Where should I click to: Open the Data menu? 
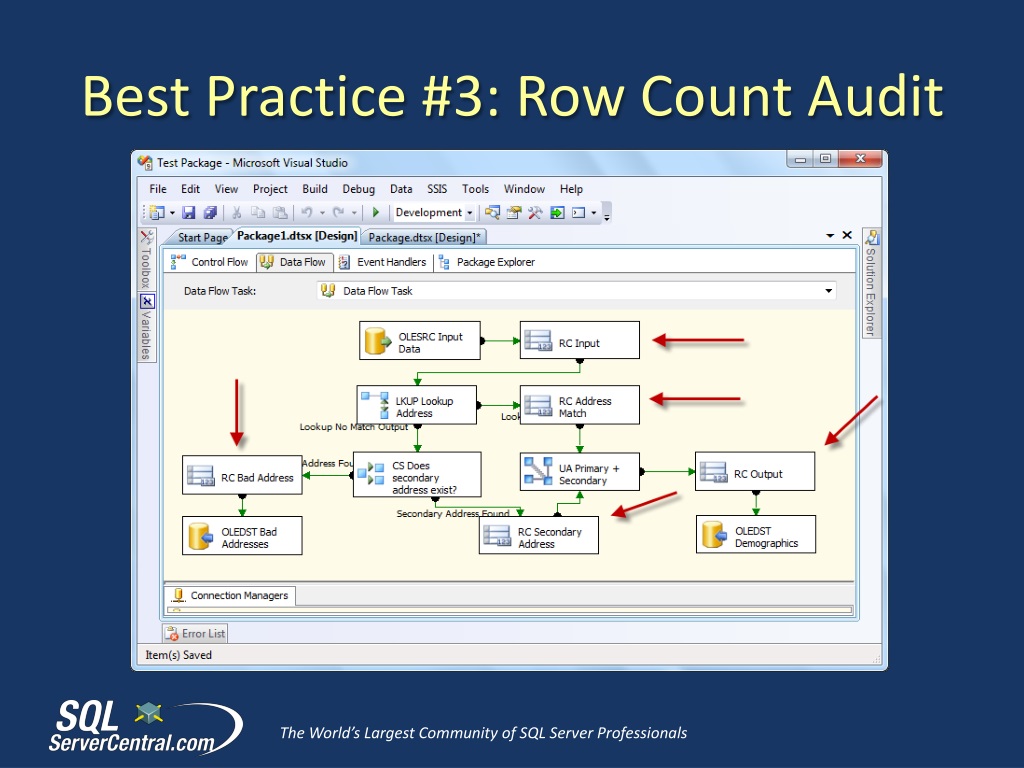[x=401, y=189]
